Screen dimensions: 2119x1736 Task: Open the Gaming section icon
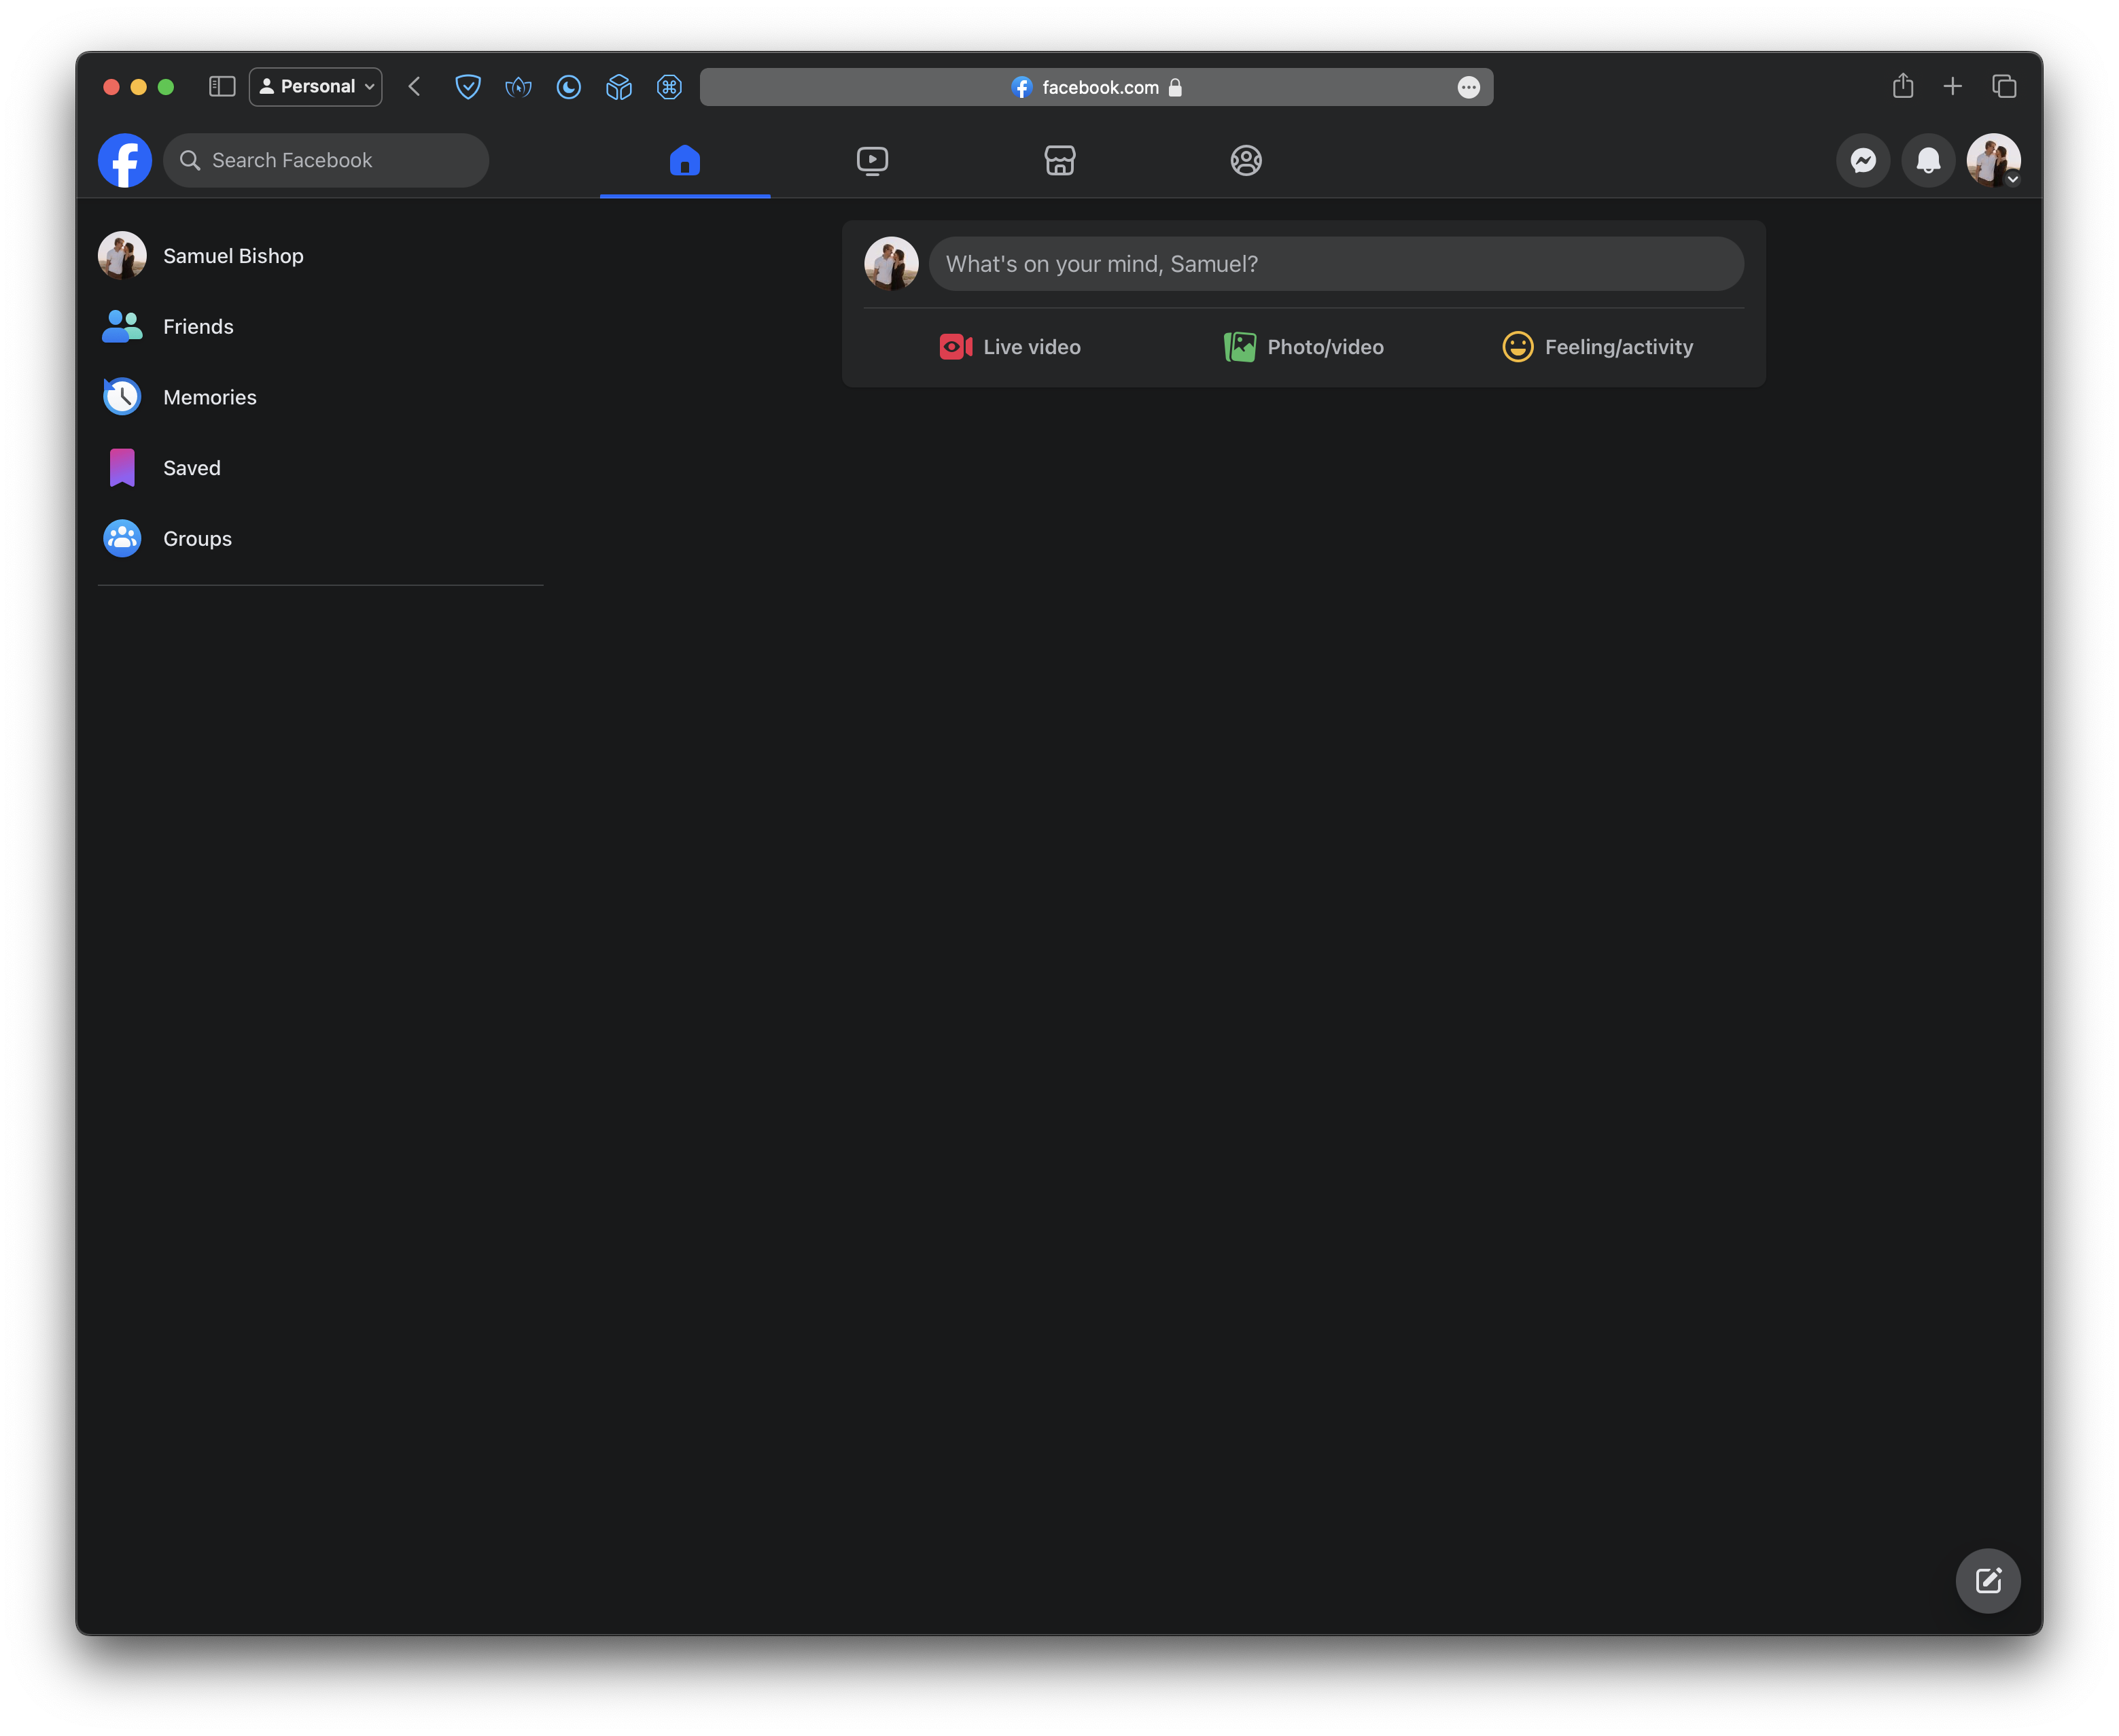click(1245, 160)
